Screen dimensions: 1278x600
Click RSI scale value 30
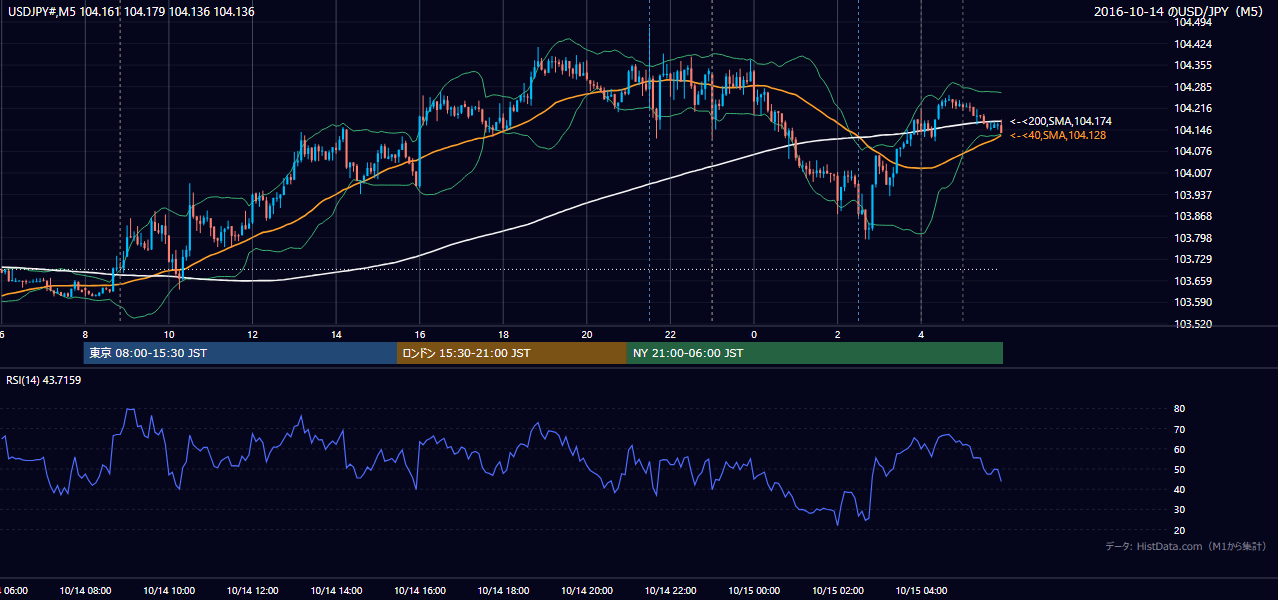pos(1180,510)
